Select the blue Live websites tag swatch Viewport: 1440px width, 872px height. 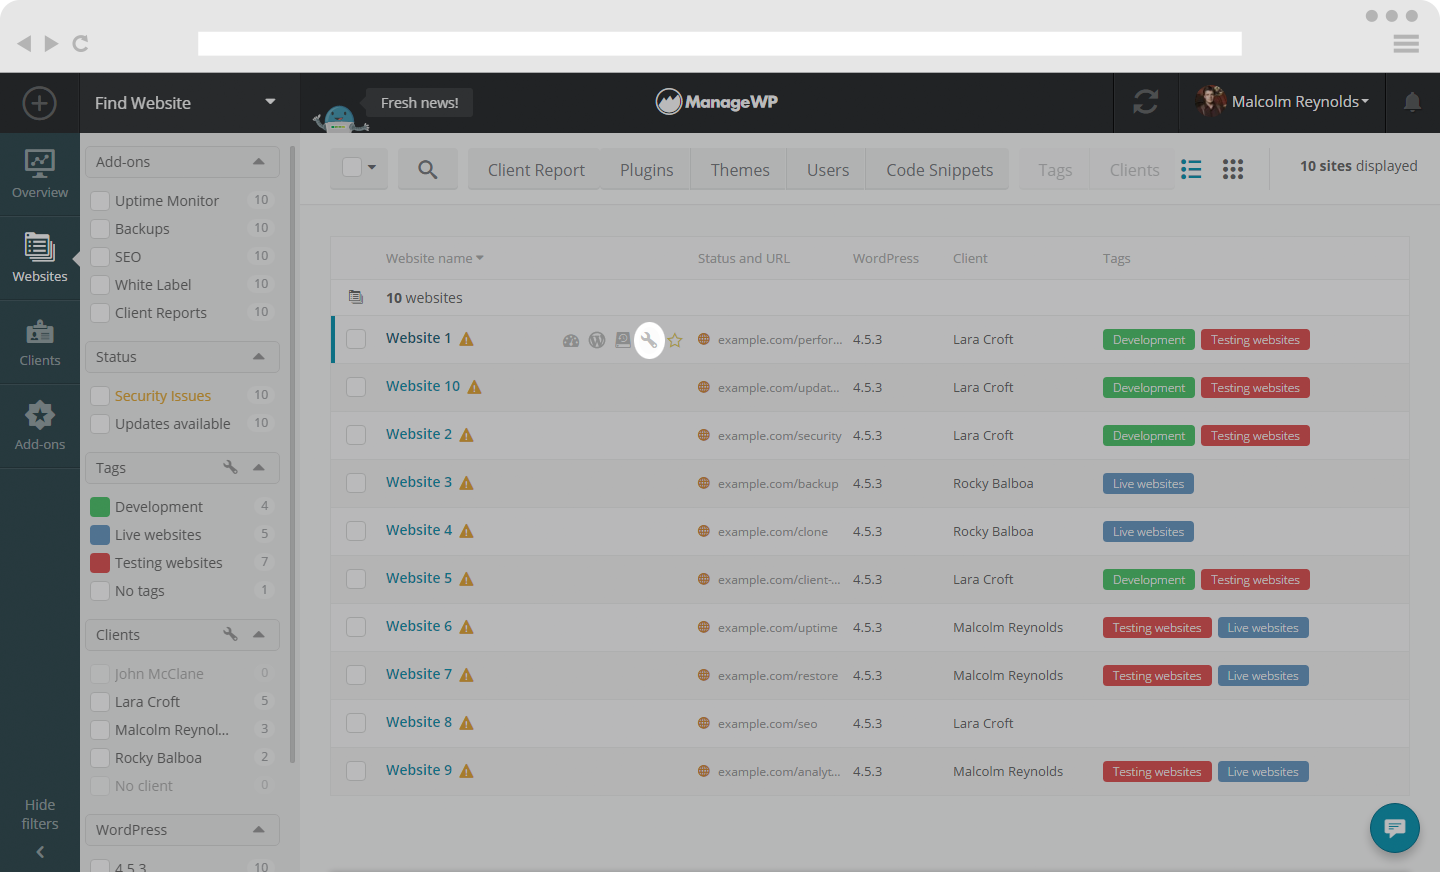click(x=100, y=535)
